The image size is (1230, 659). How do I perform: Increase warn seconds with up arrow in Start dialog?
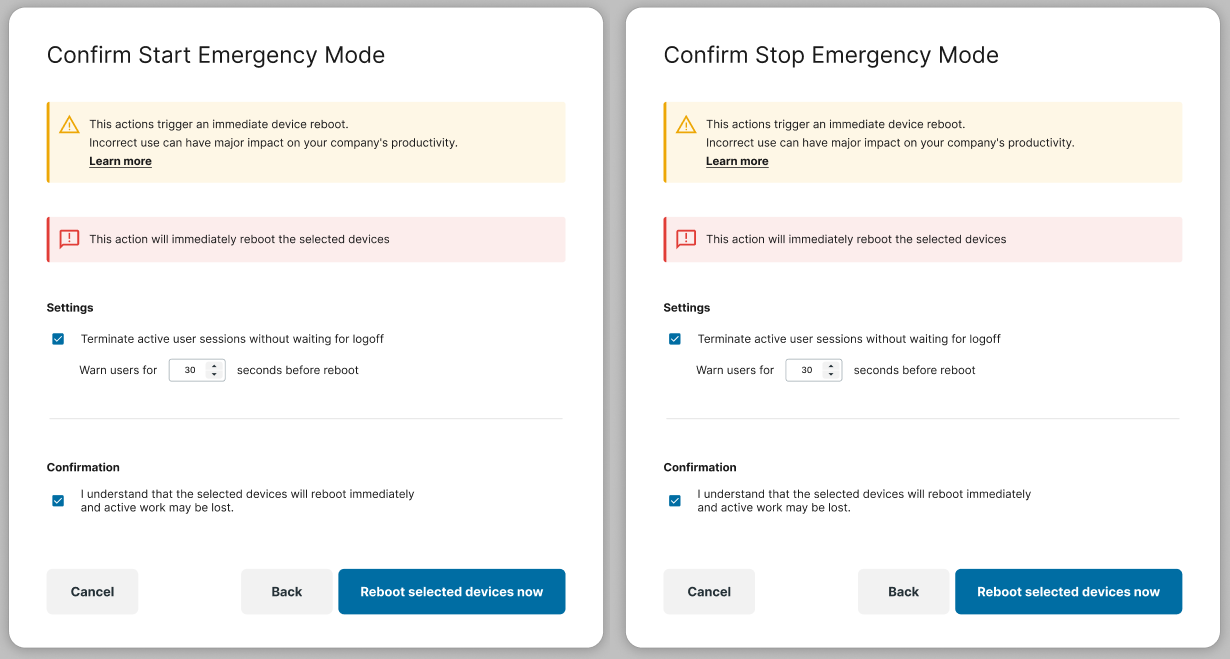pos(214,366)
